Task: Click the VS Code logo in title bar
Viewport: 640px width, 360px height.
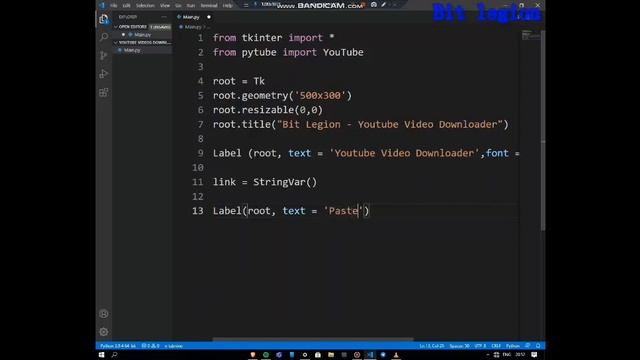Action: 102,5
